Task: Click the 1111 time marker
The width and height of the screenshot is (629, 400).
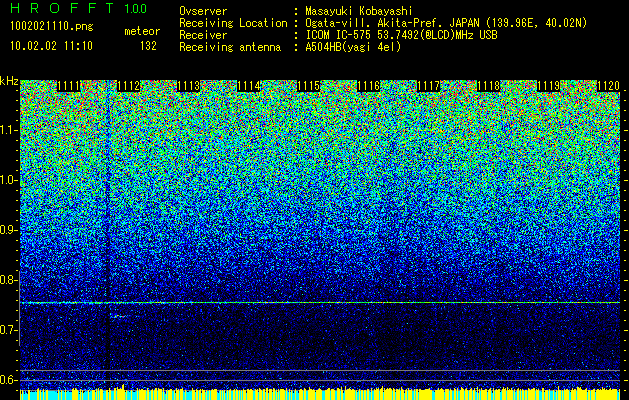Action: 69,86
